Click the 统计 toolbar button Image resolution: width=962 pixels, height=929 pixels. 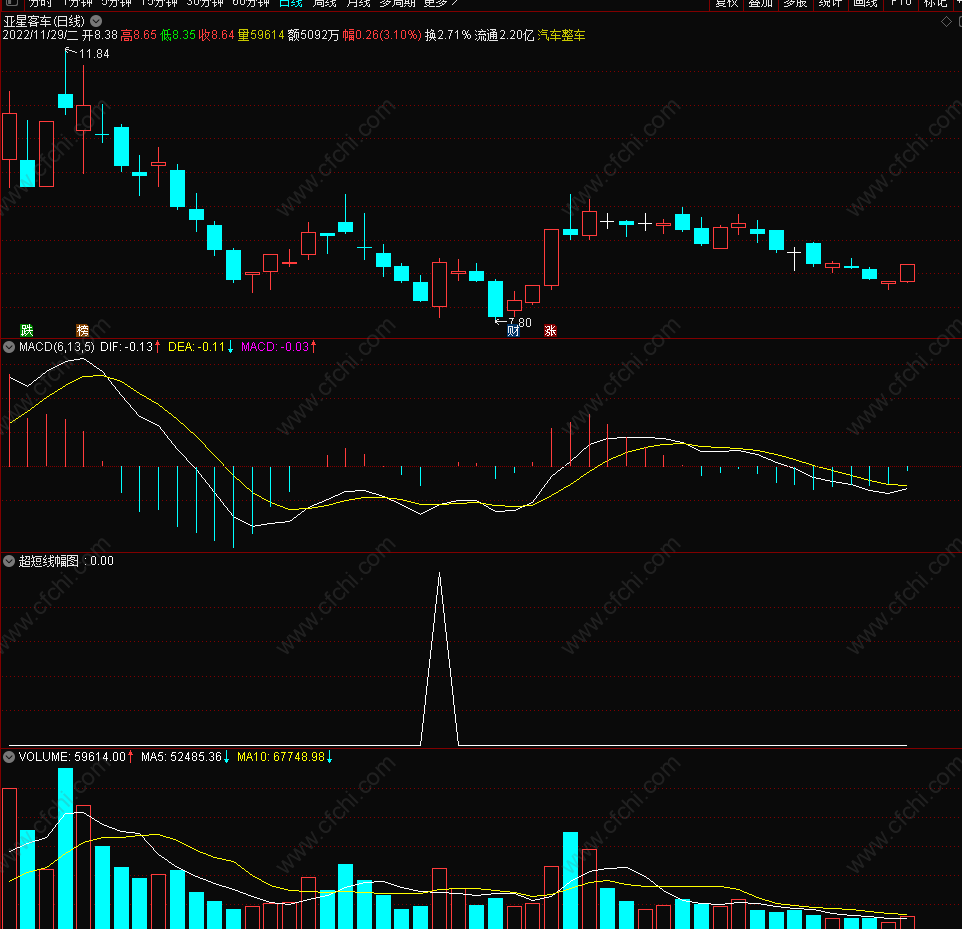point(830,3)
